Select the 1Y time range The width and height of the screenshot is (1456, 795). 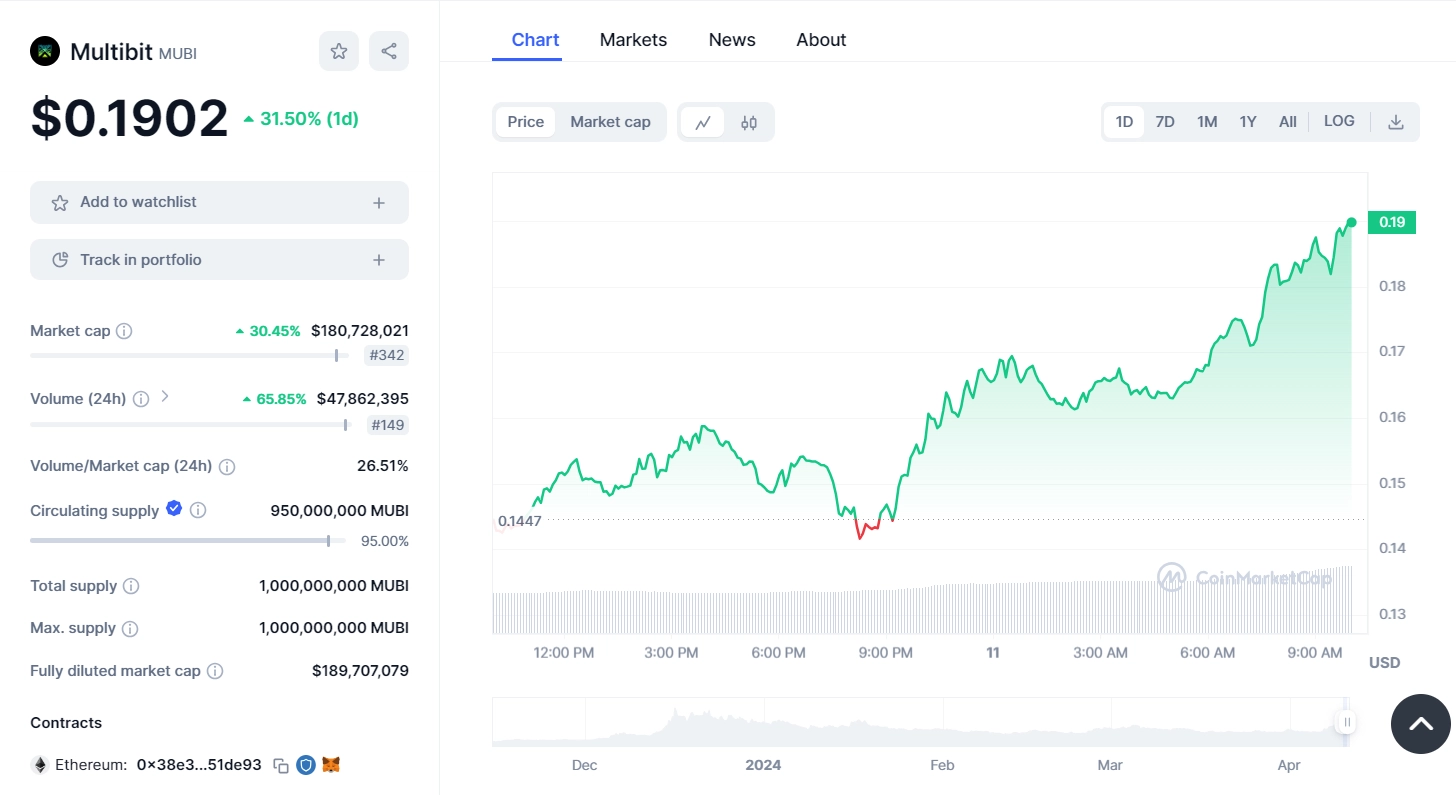coord(1248,122)
